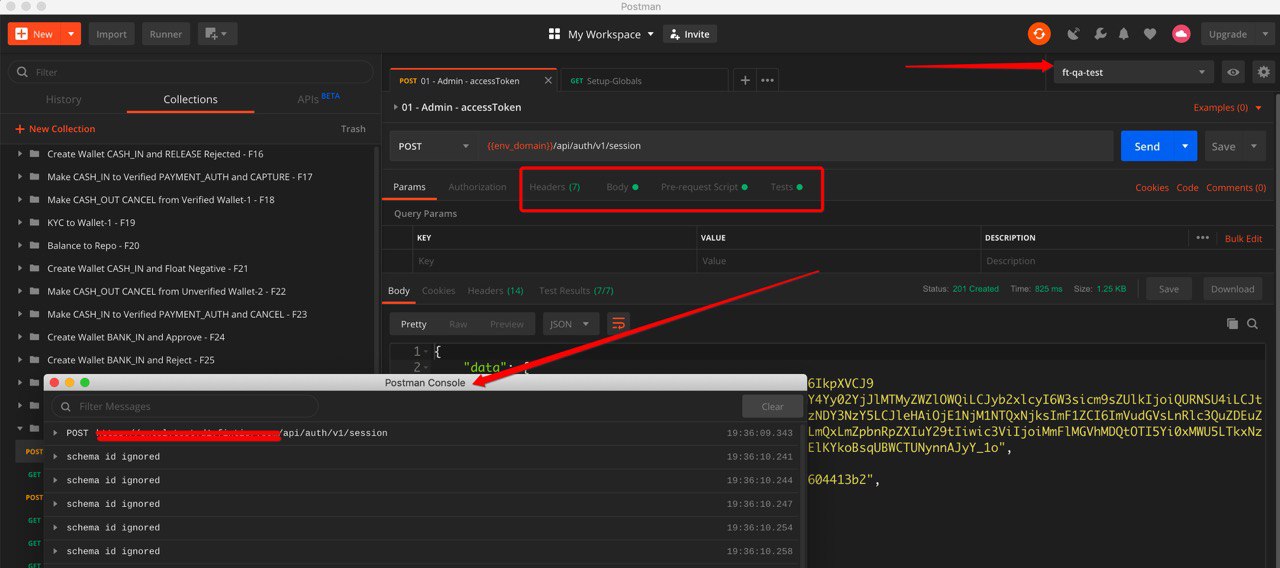Click the query params Key input cell
The image size is (1280, 568).
coord(555,261)
